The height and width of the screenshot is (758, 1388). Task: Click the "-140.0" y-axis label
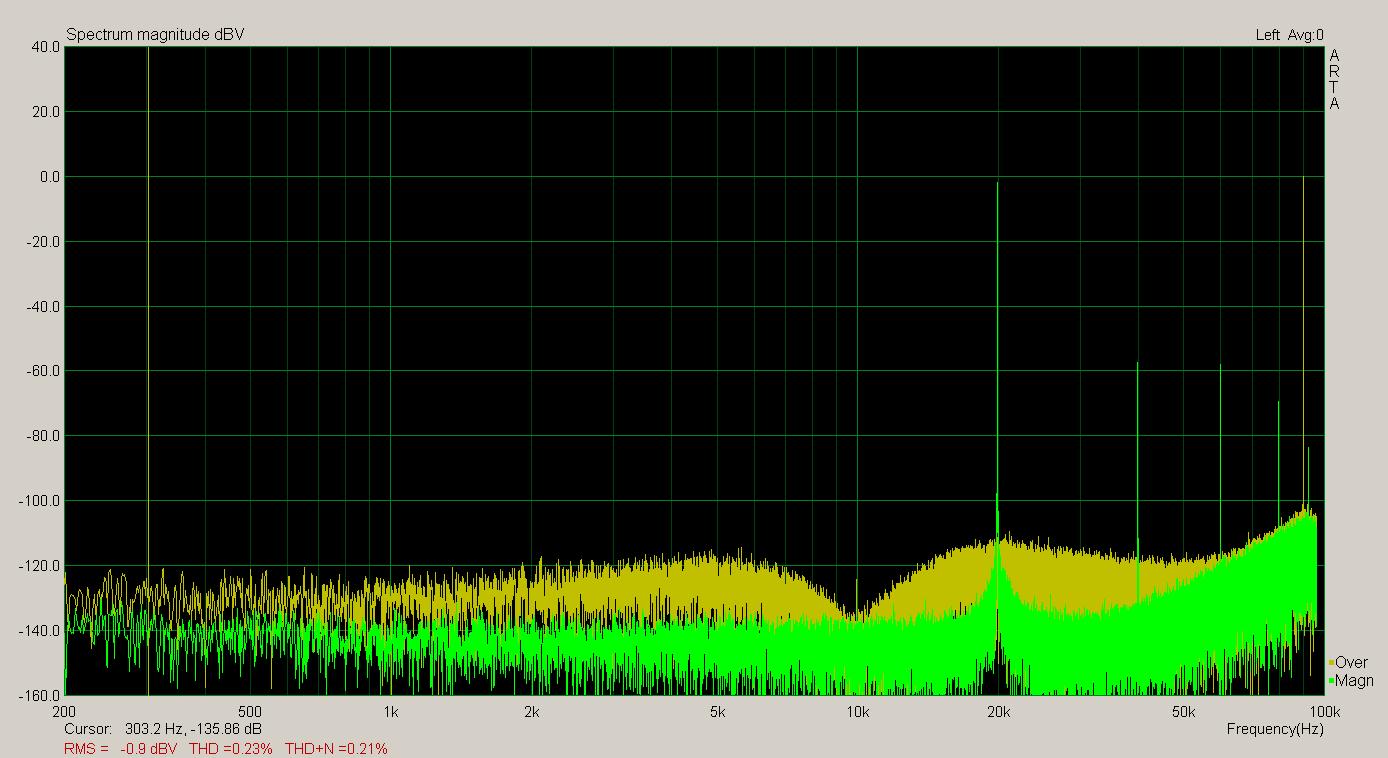40,631
